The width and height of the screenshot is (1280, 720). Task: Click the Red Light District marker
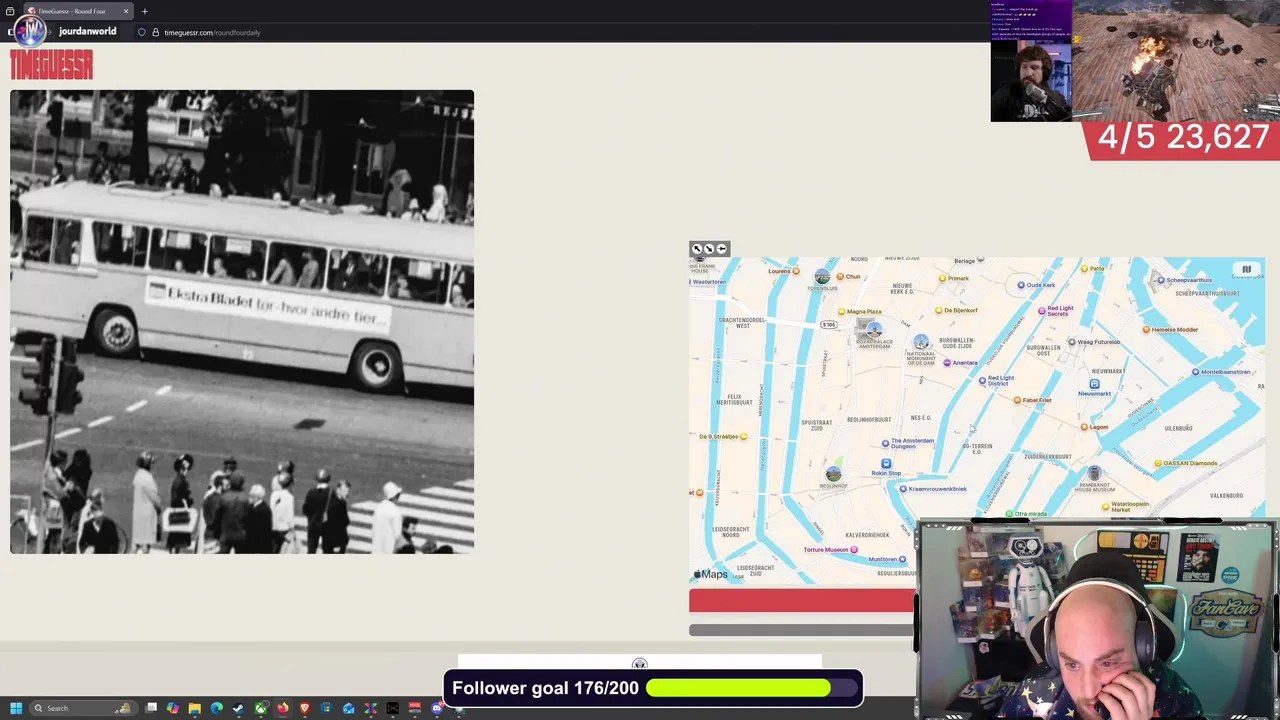(982, 380)
